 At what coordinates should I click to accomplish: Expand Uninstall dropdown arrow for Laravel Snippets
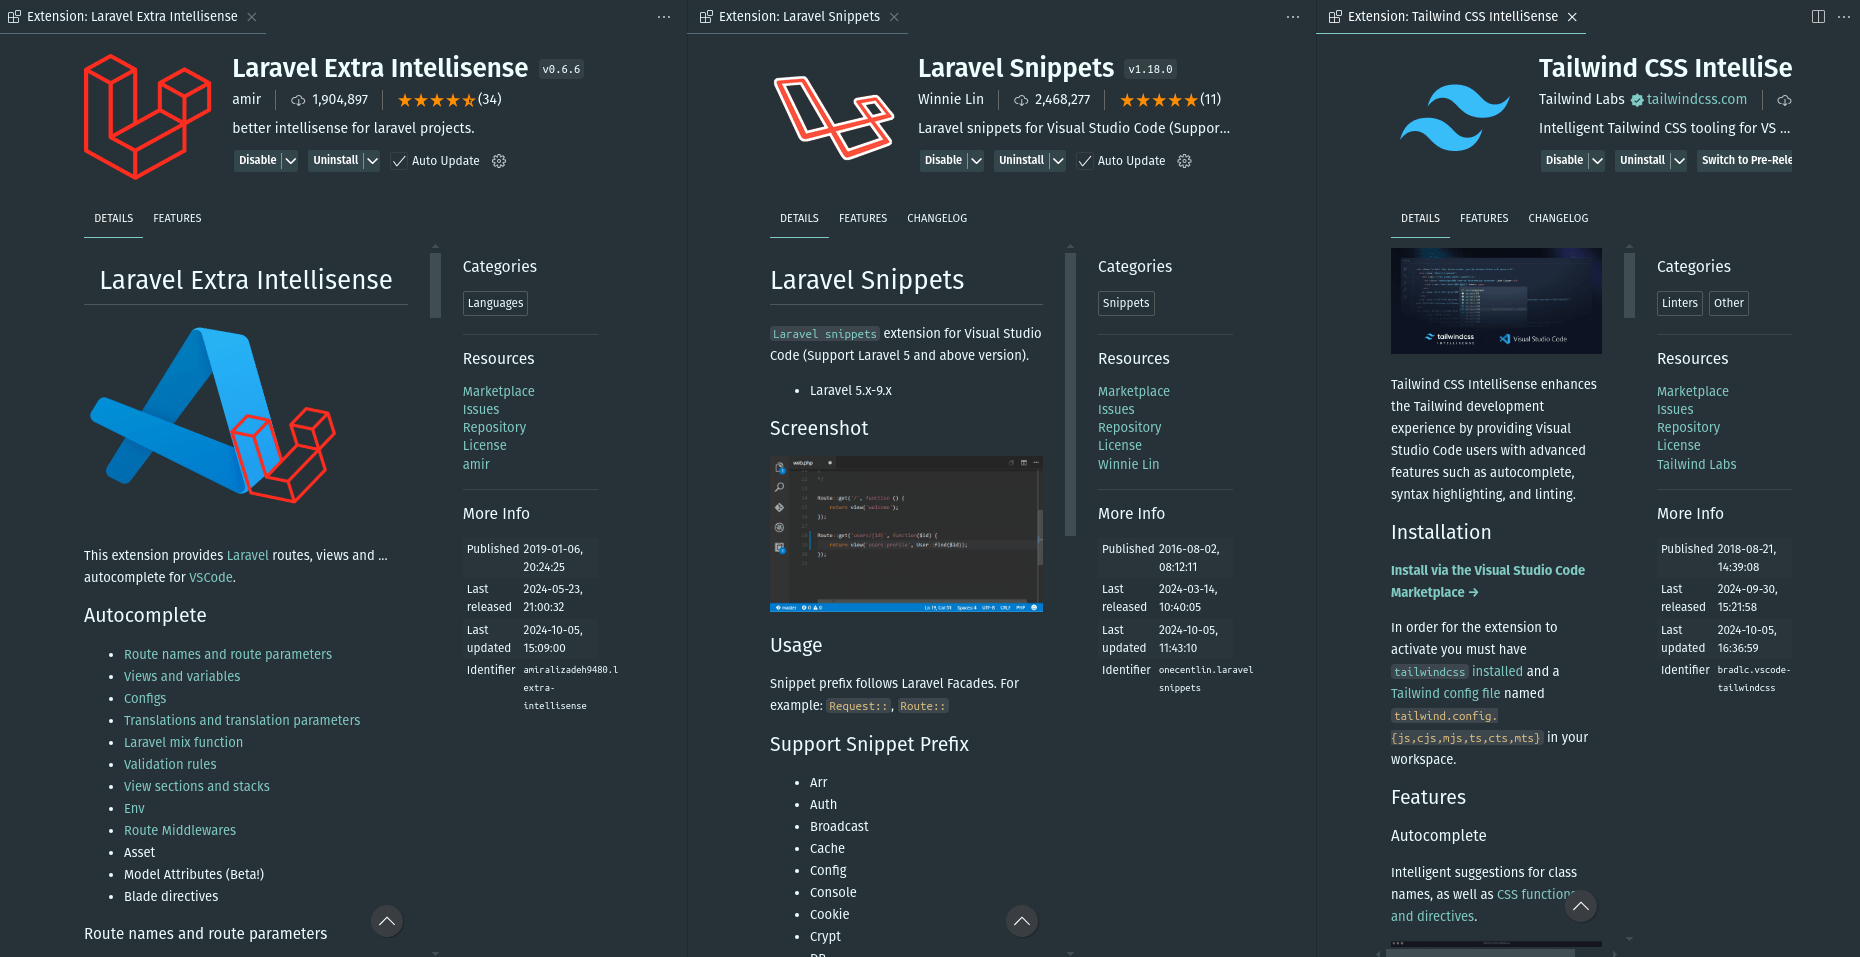click(x=1058, y=161)
